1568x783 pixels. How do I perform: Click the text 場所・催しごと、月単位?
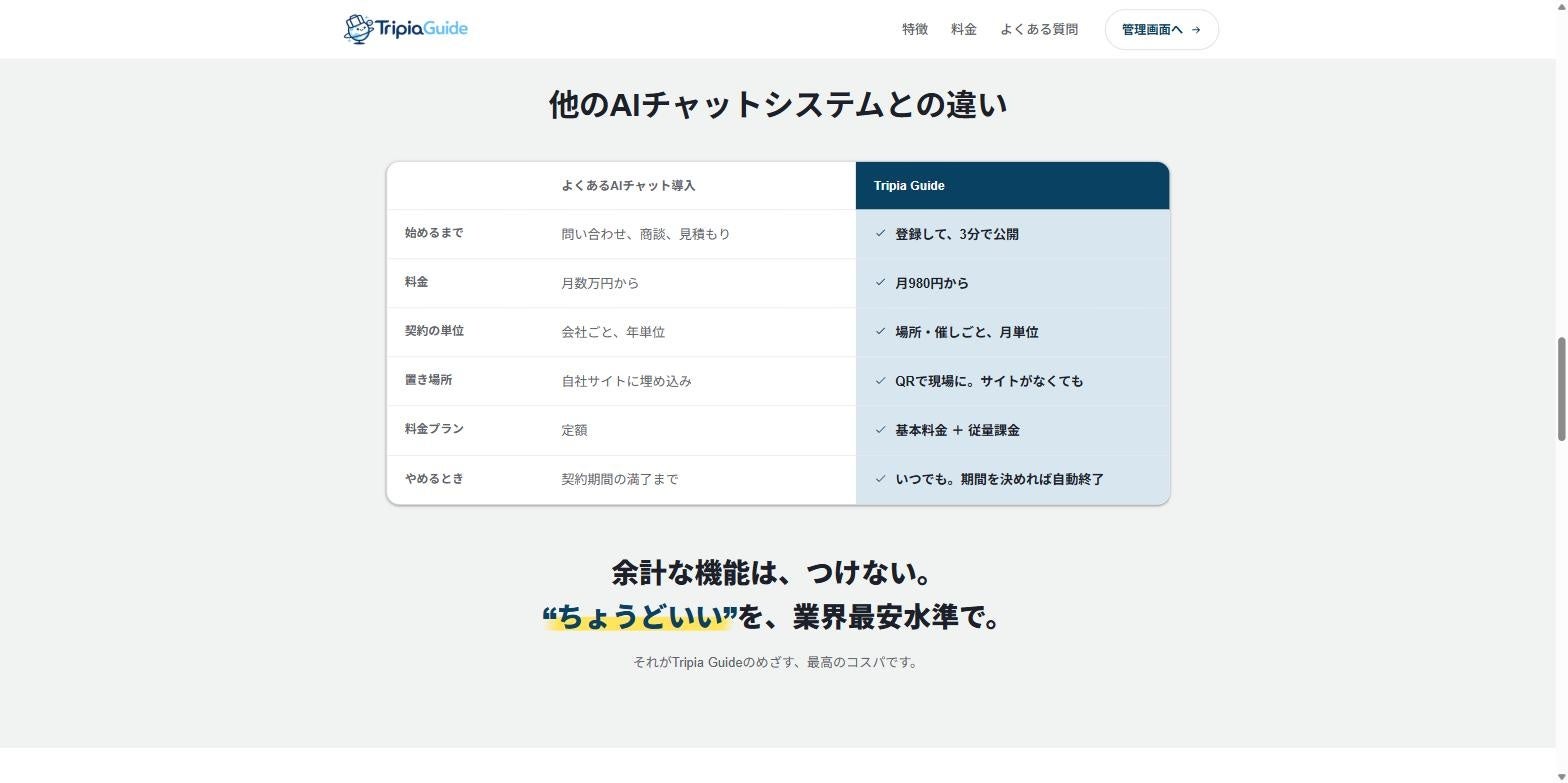(x=967, y=332)
